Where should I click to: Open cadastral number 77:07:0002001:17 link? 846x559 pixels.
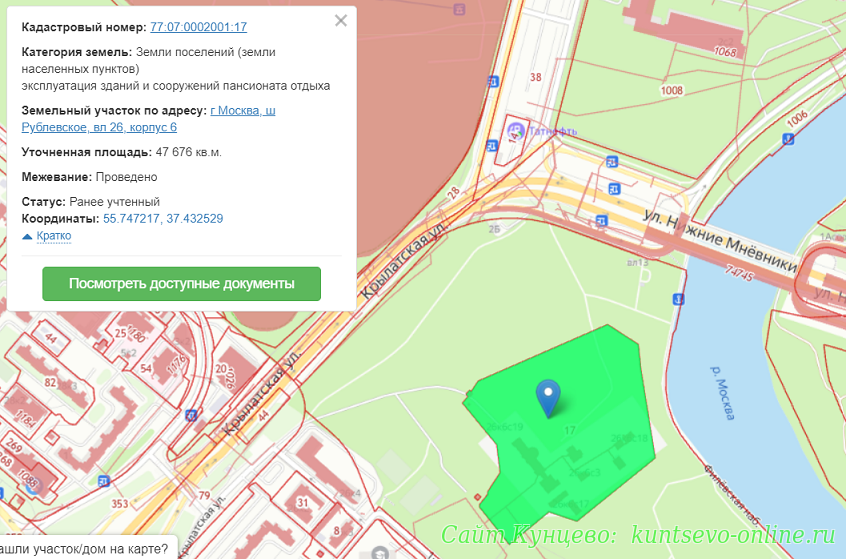click(198, 27)
